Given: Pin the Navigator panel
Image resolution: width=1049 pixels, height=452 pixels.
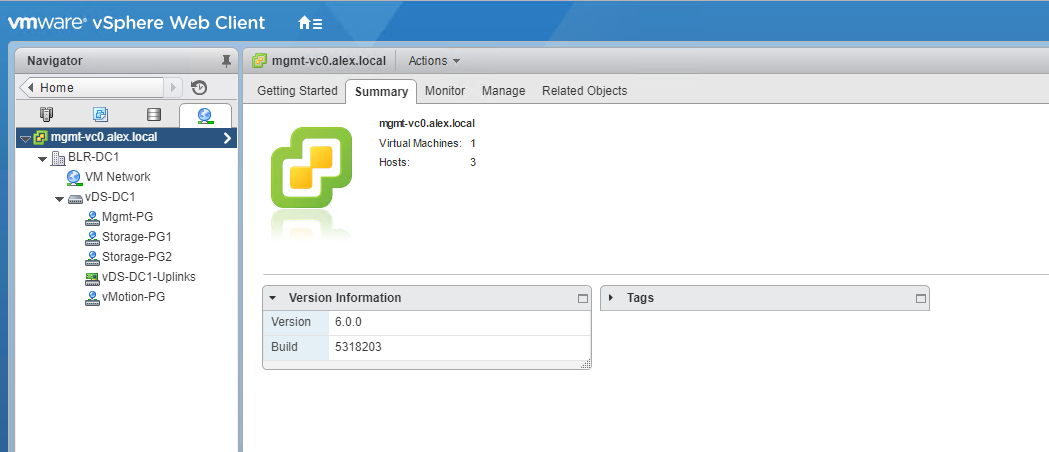Looking at the screenshot, I should [226, 61].
